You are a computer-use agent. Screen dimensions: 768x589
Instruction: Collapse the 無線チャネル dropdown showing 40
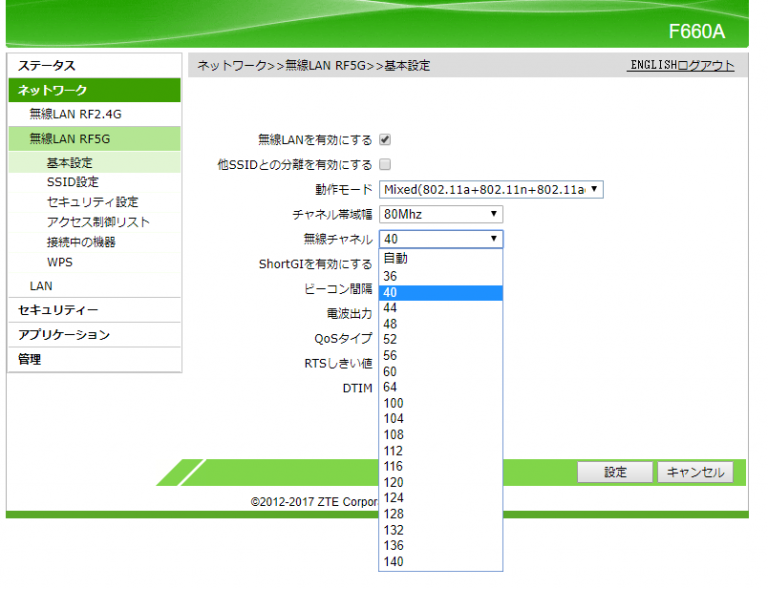coord(441,239)
